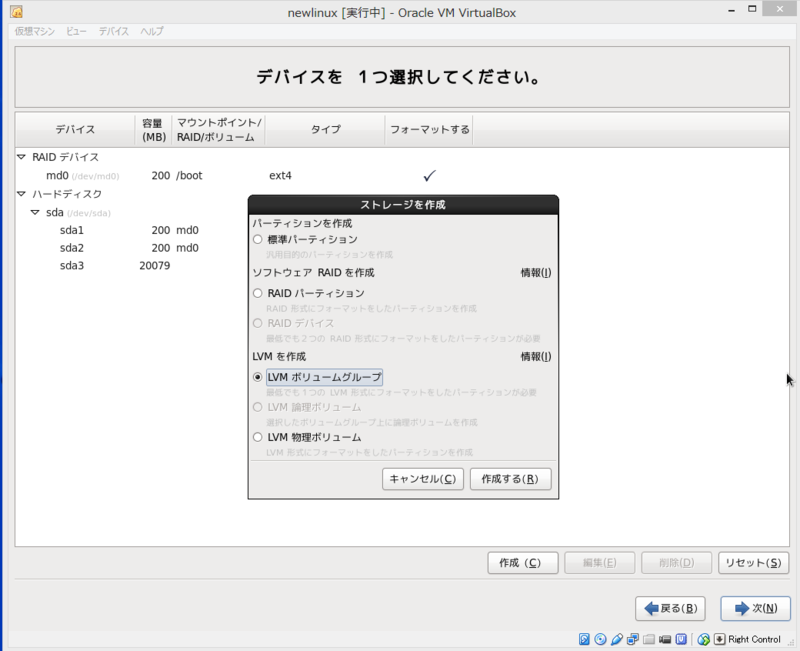Image resolution: width=800 pixels, height=651 pixels.
Task: Click the virtualization features status icon
Action: tap(681, 639)
